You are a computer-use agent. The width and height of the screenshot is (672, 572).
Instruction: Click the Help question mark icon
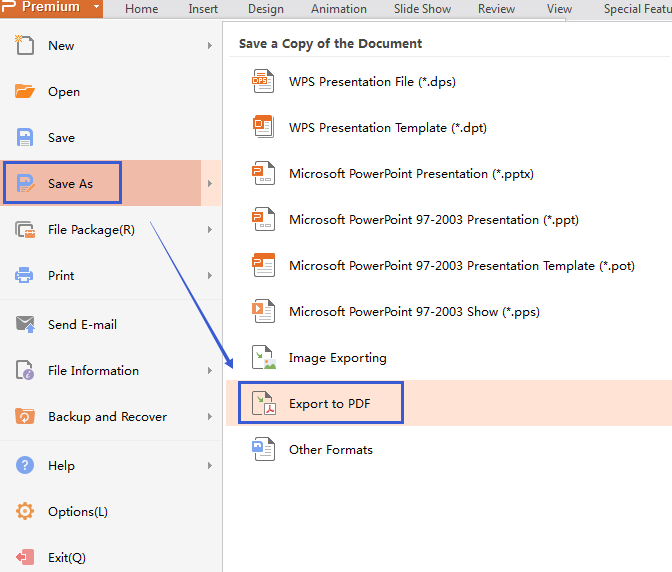24,465
